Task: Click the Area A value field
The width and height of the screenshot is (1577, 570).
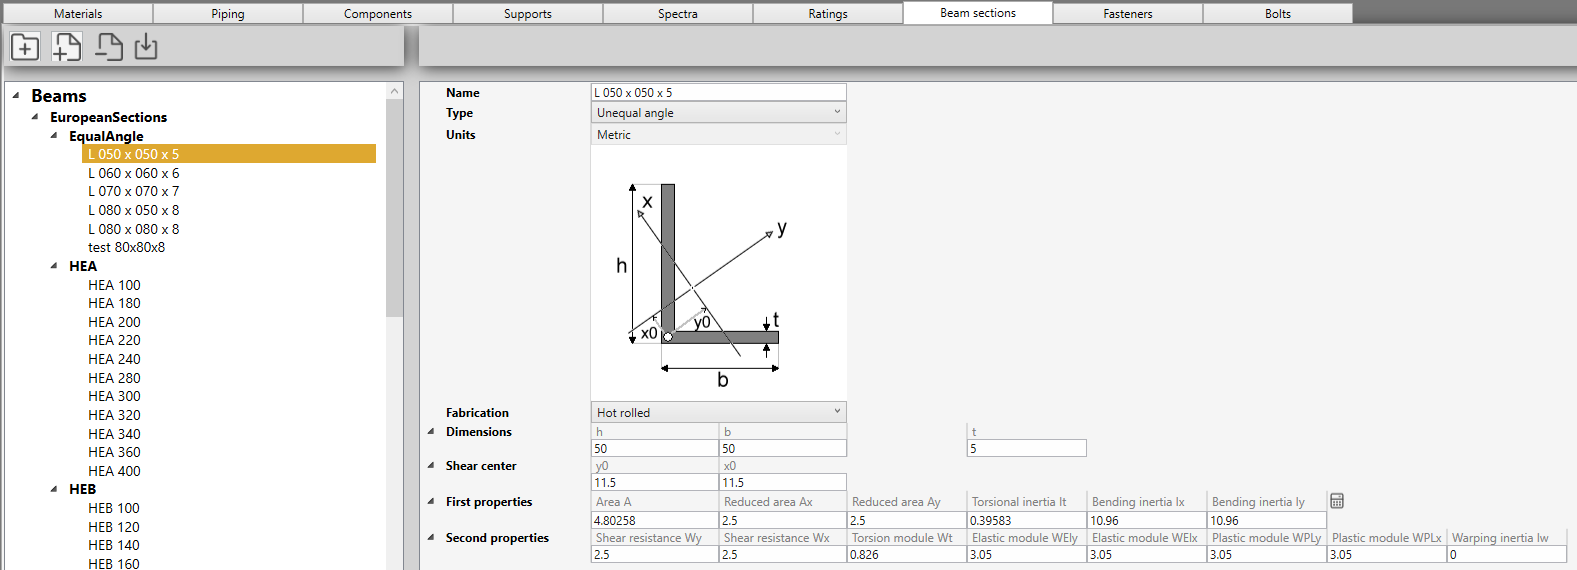Action: [x=655, y=520]
